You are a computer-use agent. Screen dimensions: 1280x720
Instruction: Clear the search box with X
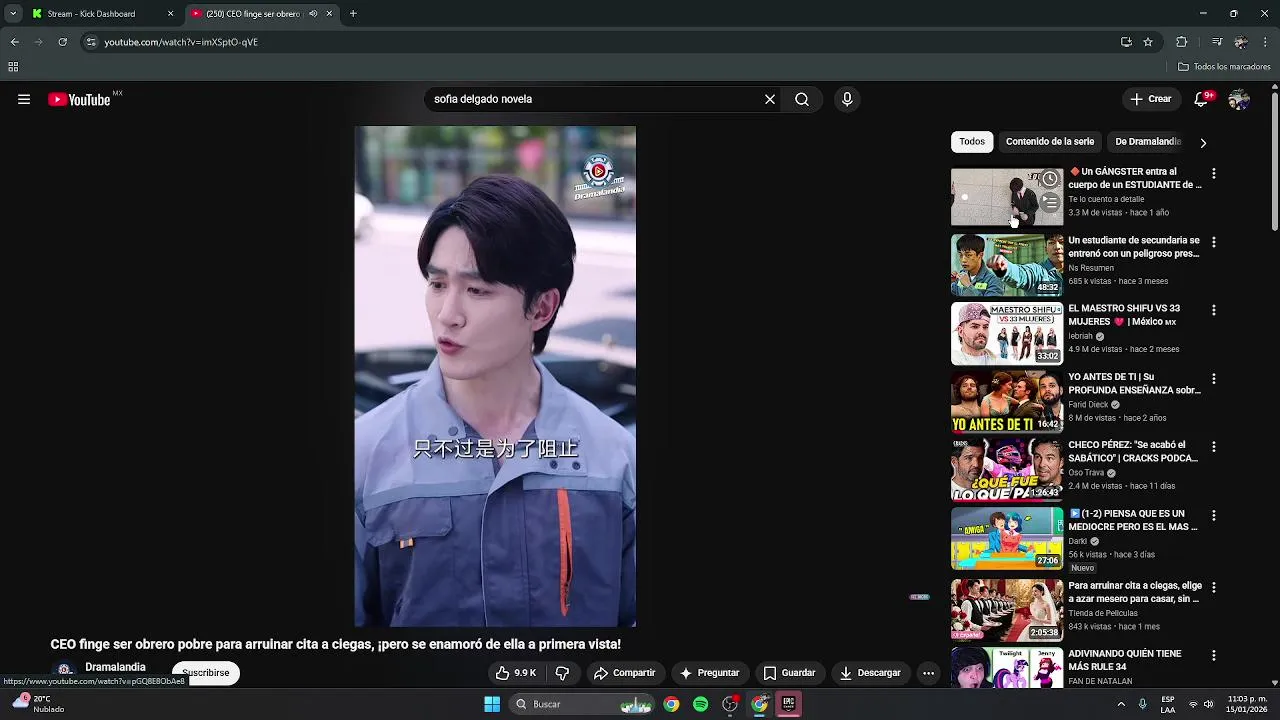click(770, 99)
